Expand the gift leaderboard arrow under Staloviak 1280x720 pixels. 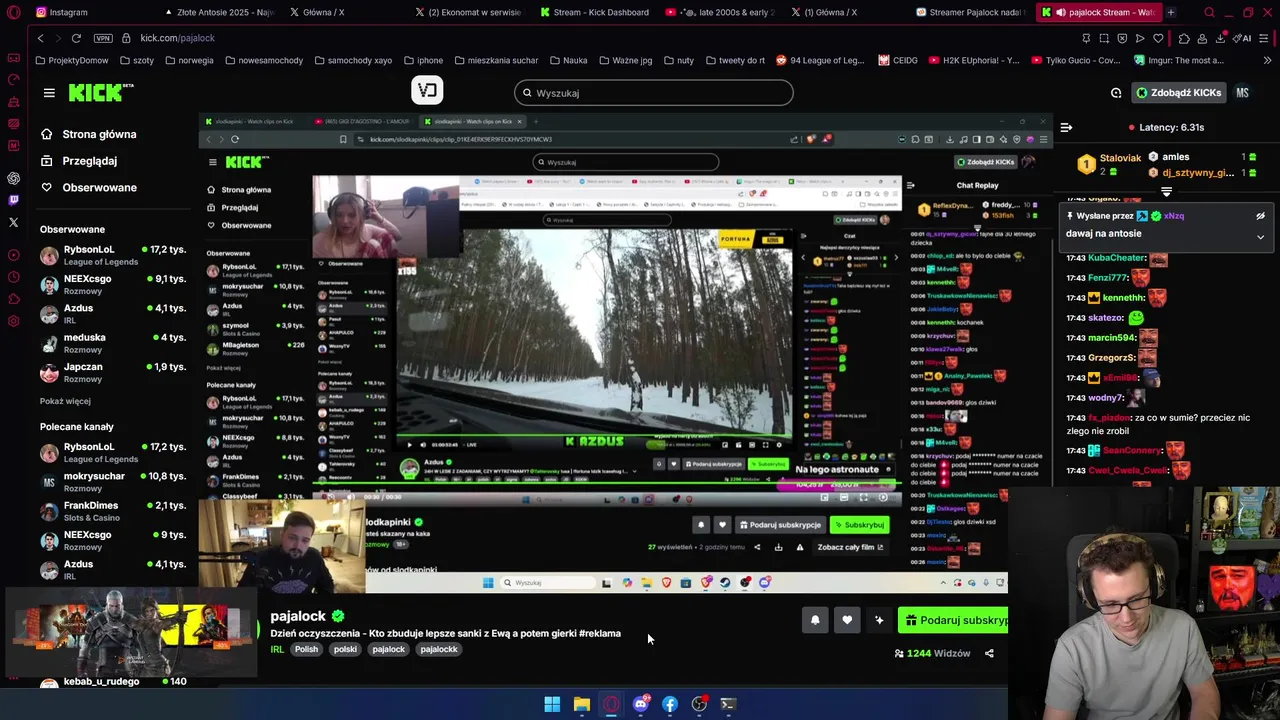coord(1166,191)
